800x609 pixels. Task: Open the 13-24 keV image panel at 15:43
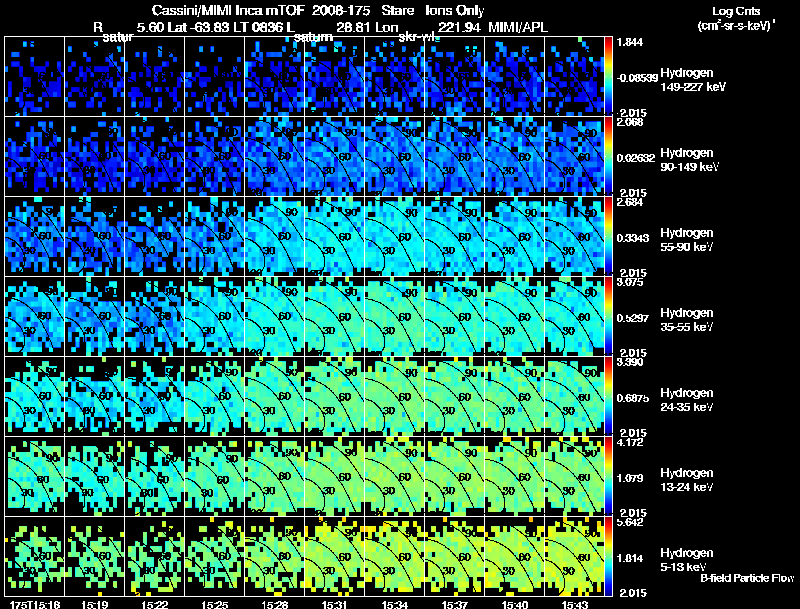coord(574,476)
